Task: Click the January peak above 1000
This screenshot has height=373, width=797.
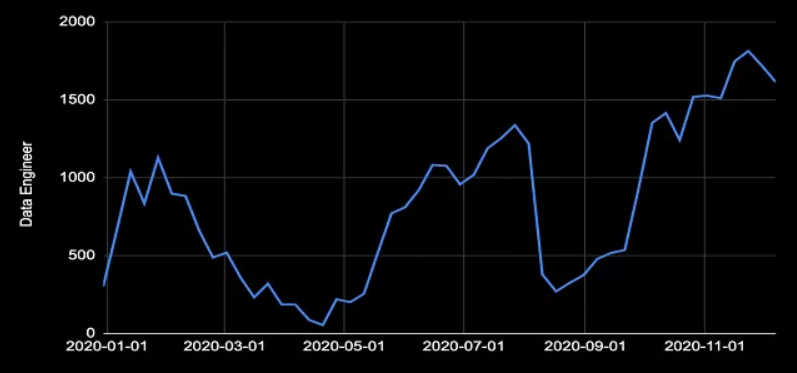Action: pos(158,157)
